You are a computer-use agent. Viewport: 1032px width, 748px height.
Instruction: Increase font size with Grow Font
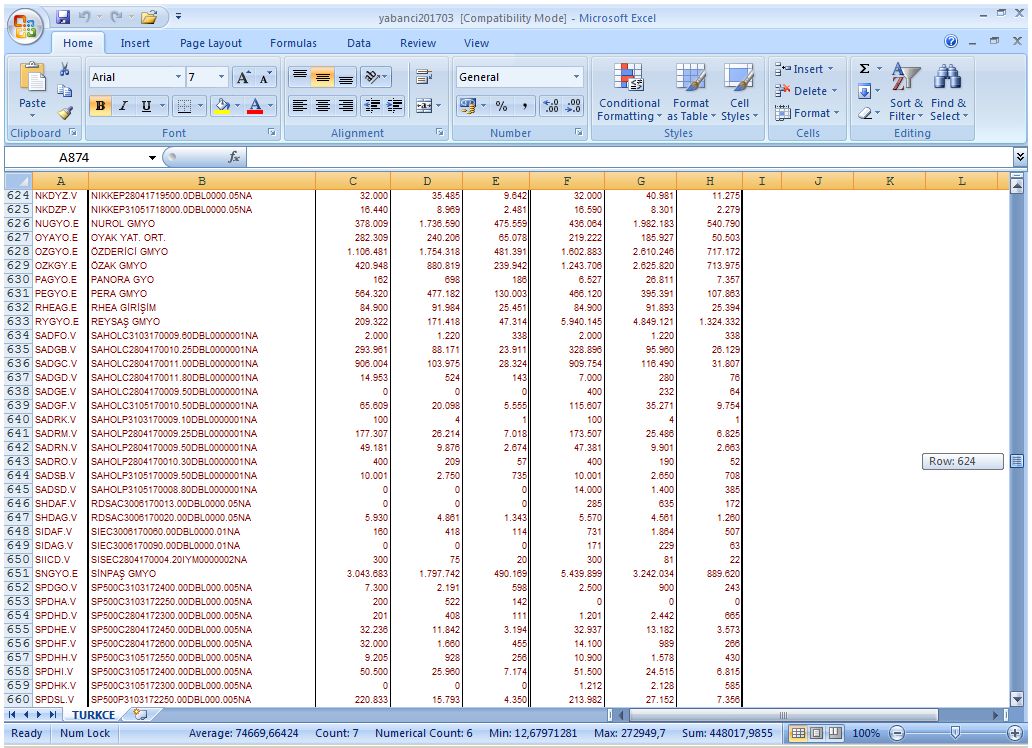click(243, 78)
